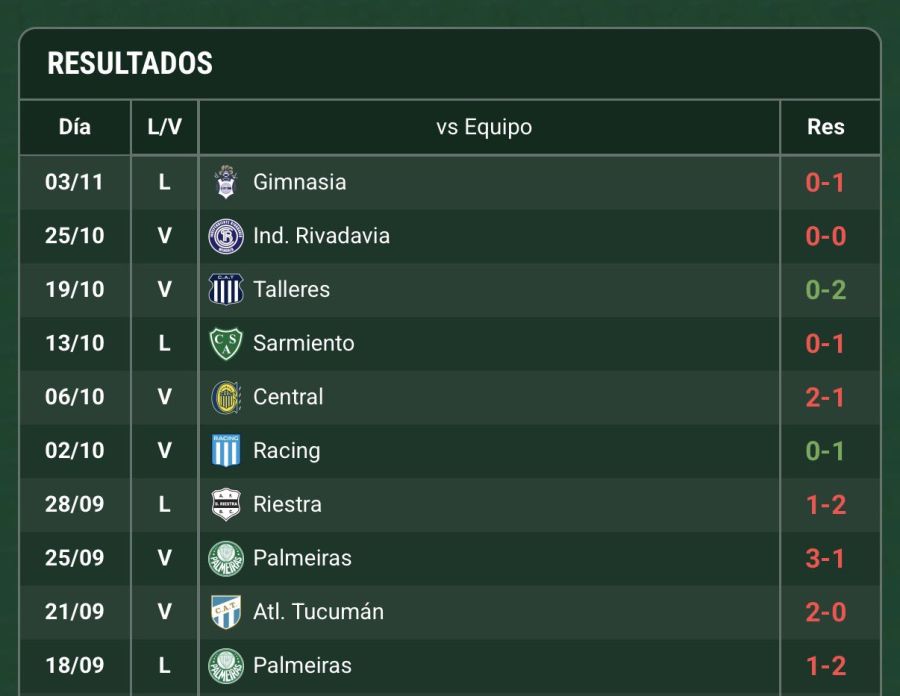Select the Racing club emblem
Viewport: 900px width, 696px height.
[x=226, y=450]
